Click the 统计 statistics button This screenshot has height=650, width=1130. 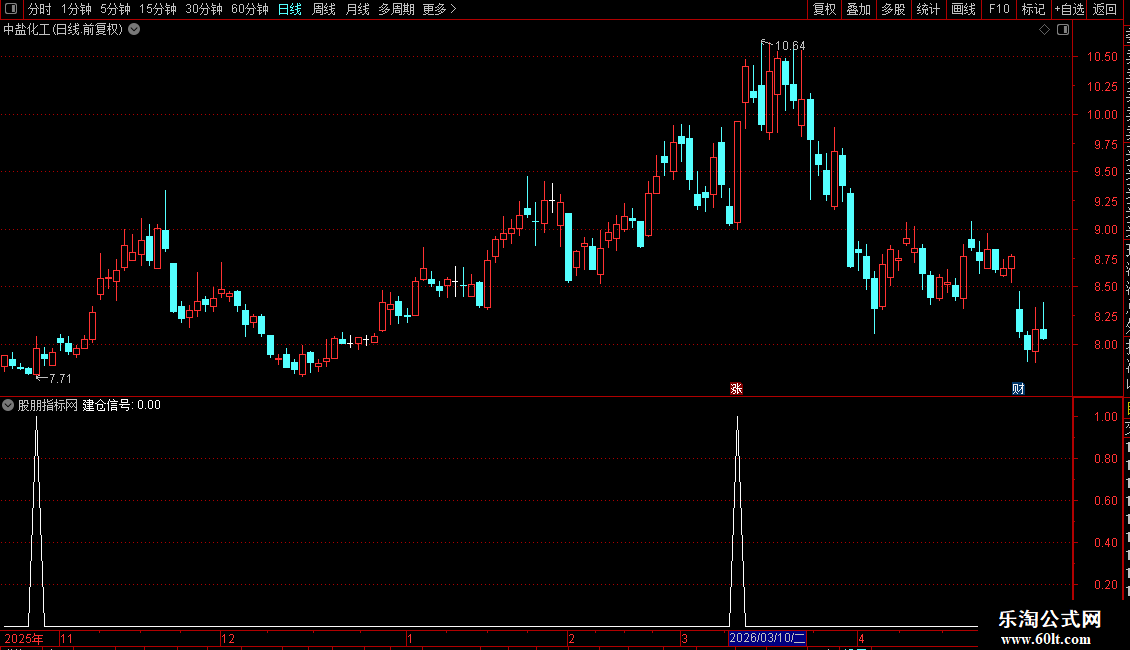[x=927, y=9]
